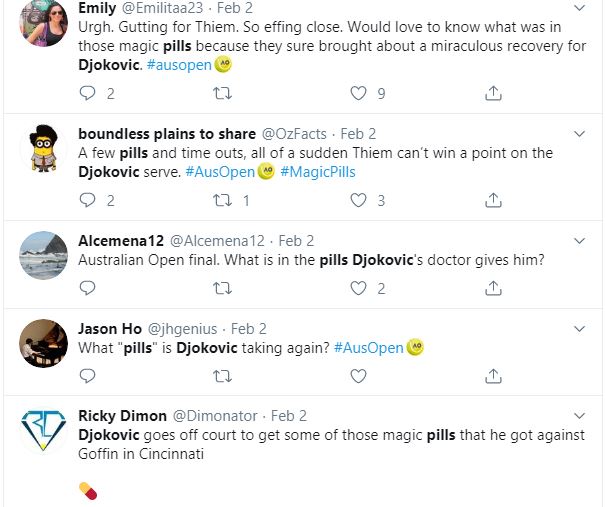Open options chevron on Emily's tweet
Image resolution: width=605 pixels, height=507 pixels.
582,5
